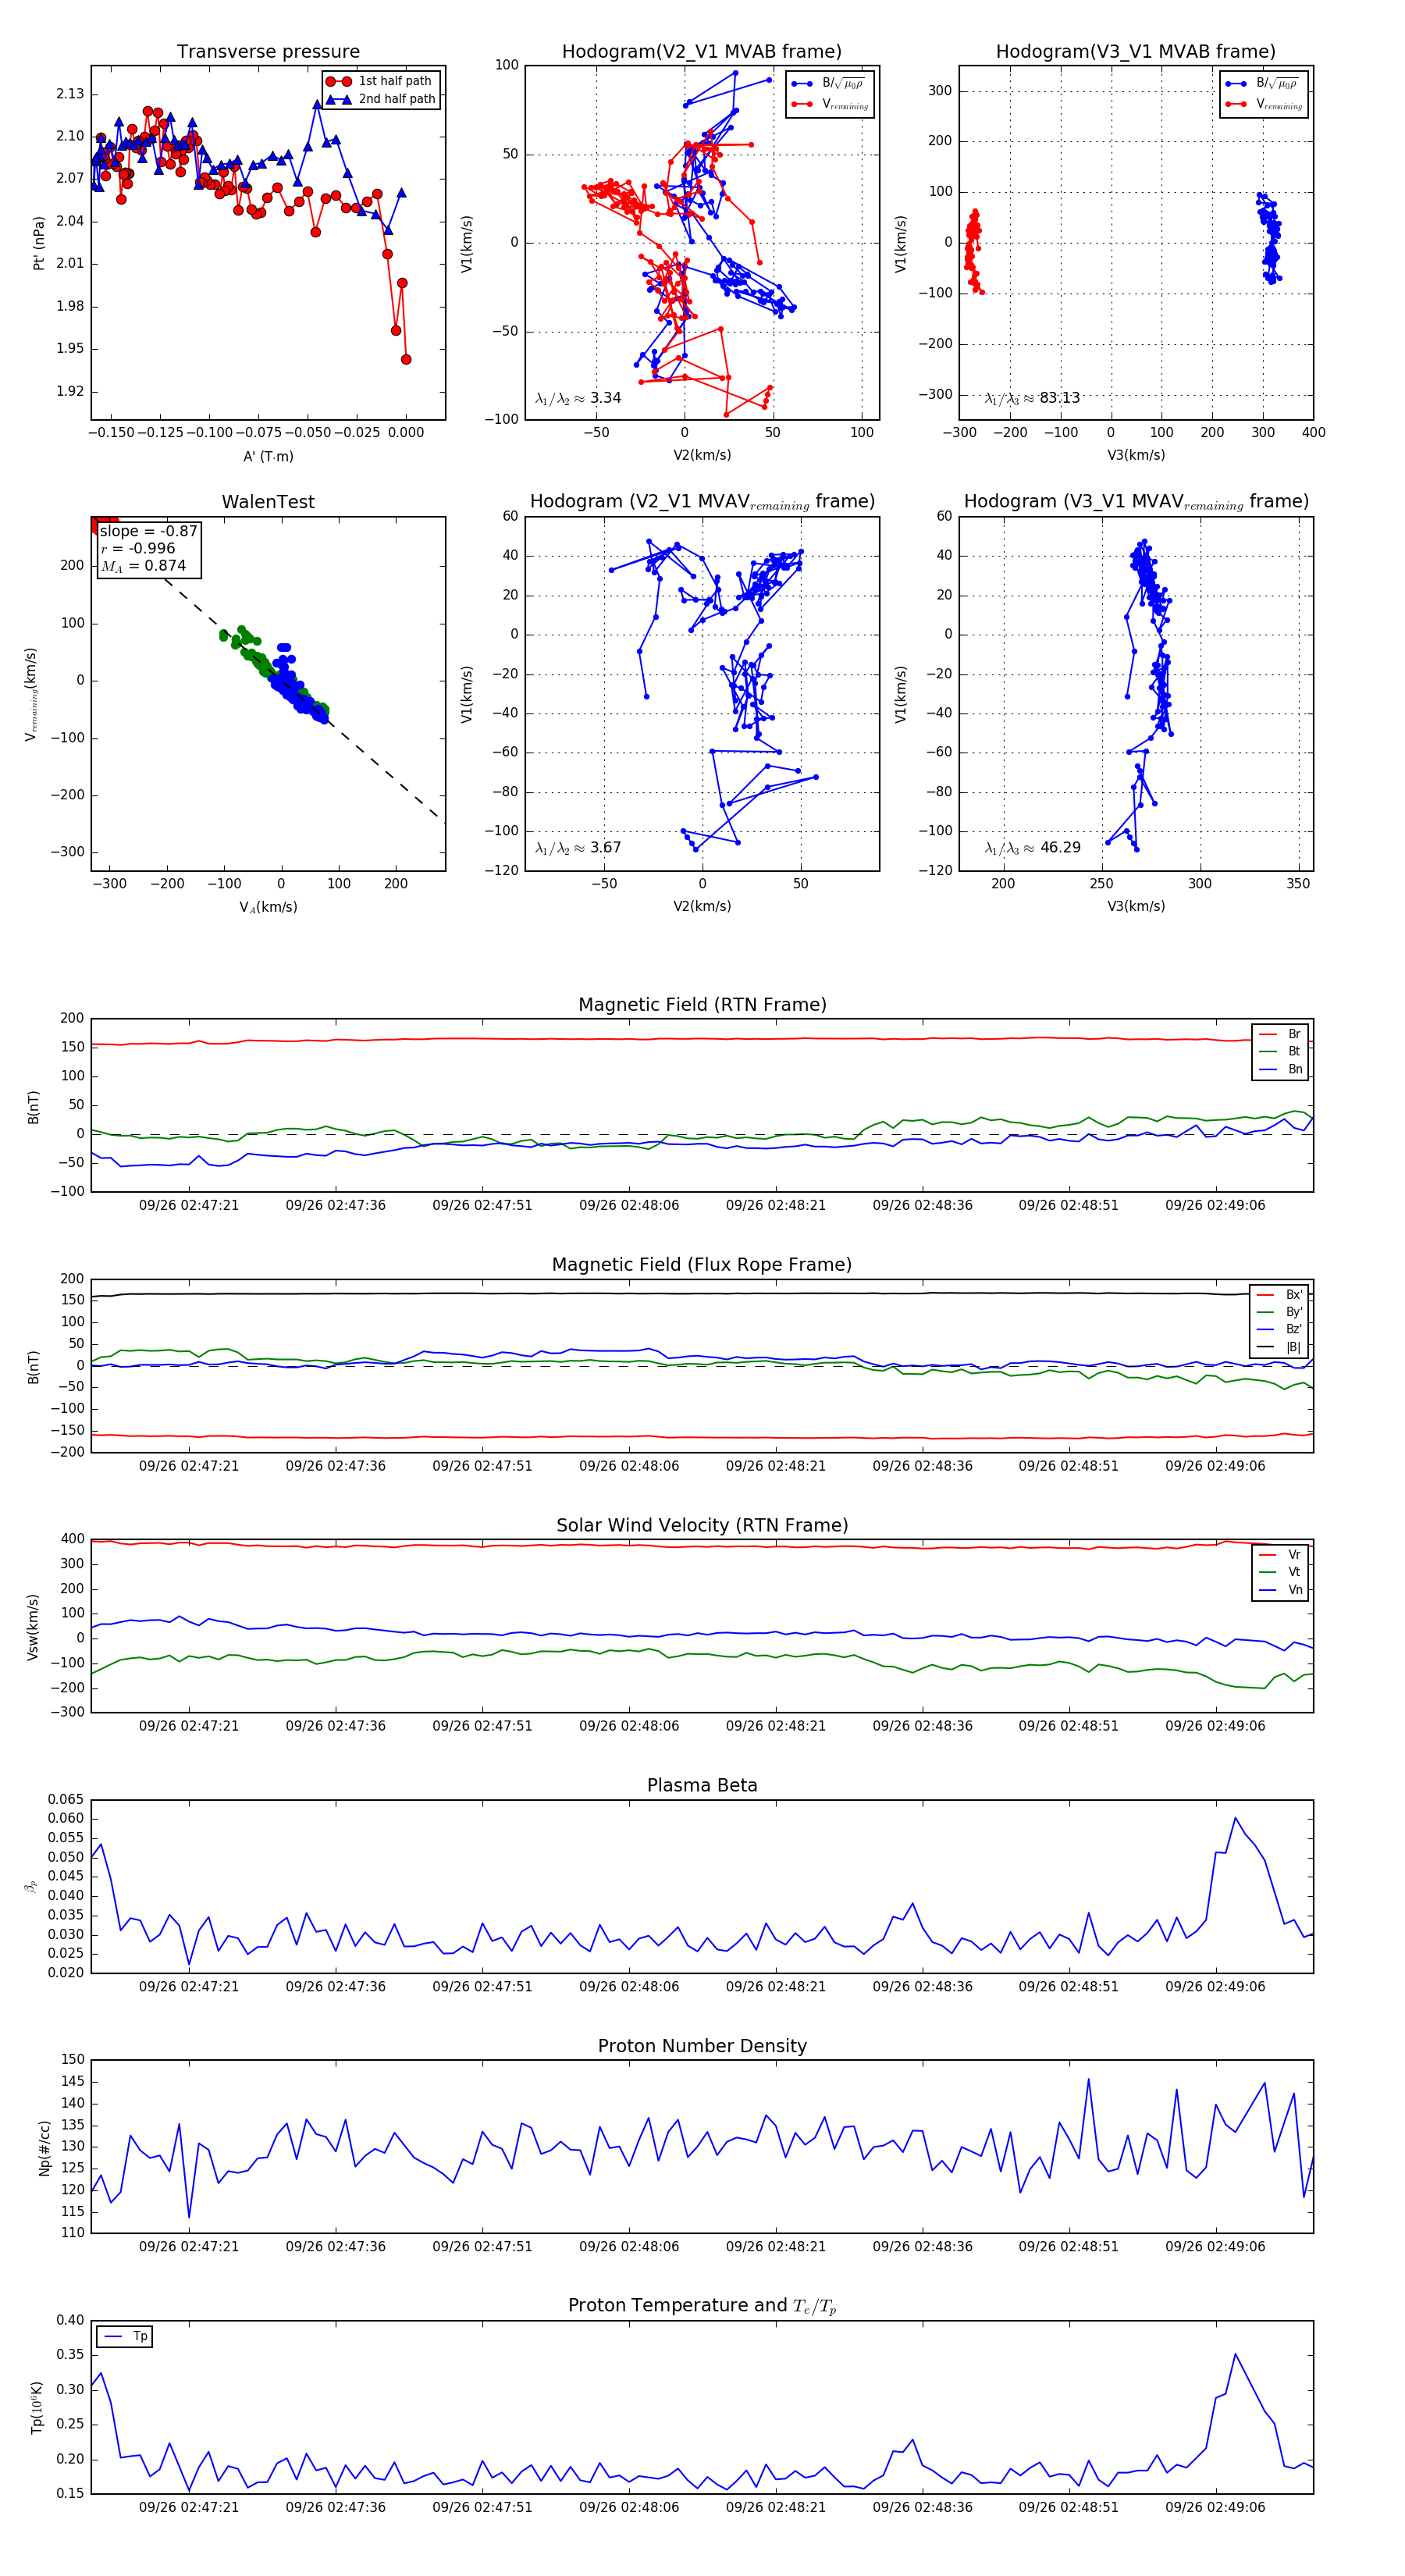
Task: Click V_remaining legend entry in V2_V1 MVAB hodogram
Action: pyautogui.click(x=829, y=104)
